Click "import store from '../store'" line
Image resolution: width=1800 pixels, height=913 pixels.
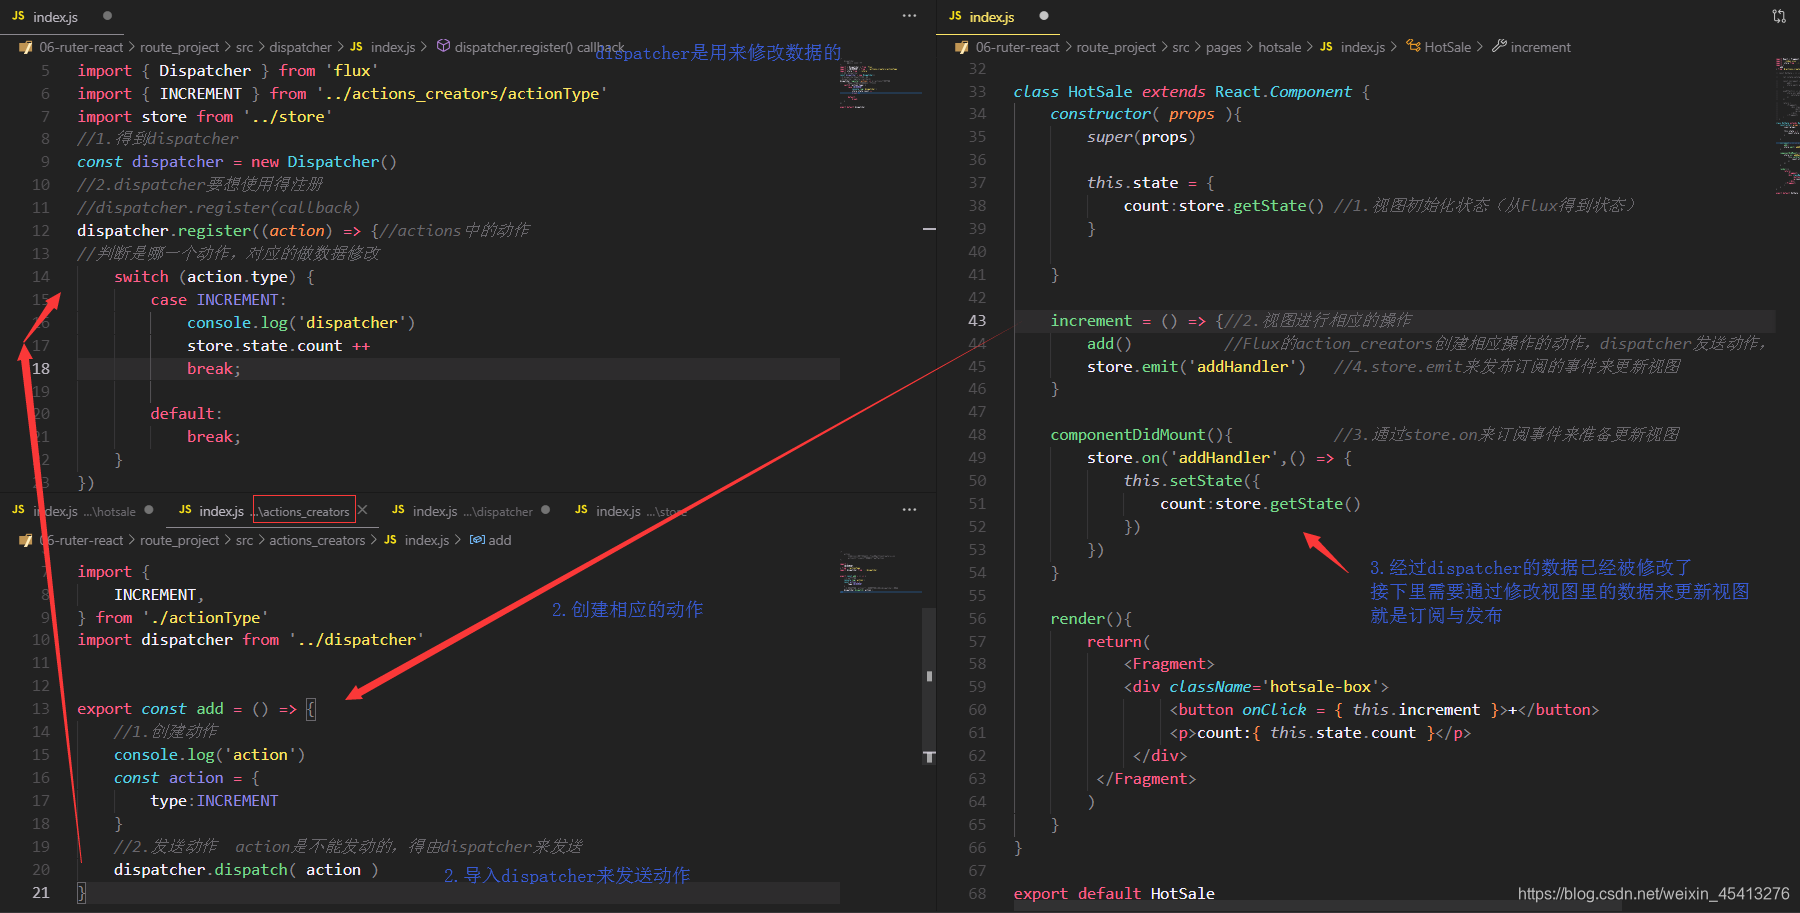(x=205, y=116)
